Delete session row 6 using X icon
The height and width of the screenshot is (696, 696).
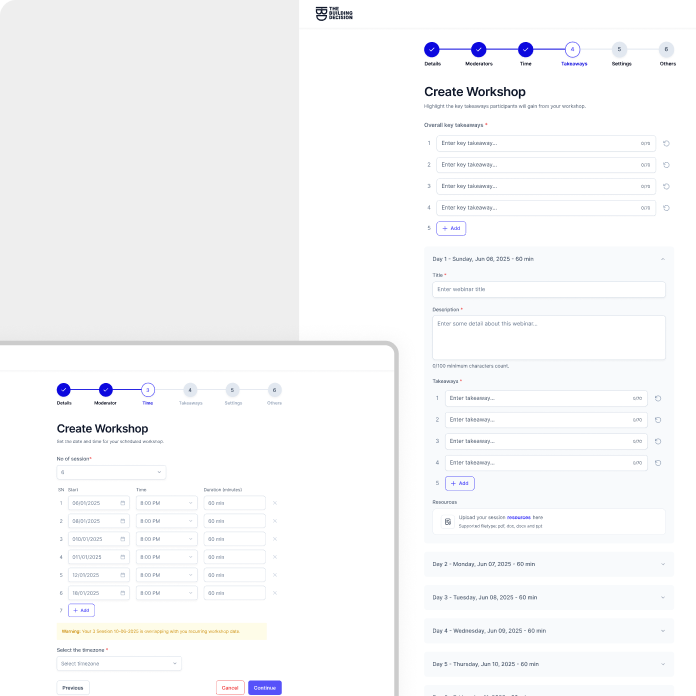point(275,593)
